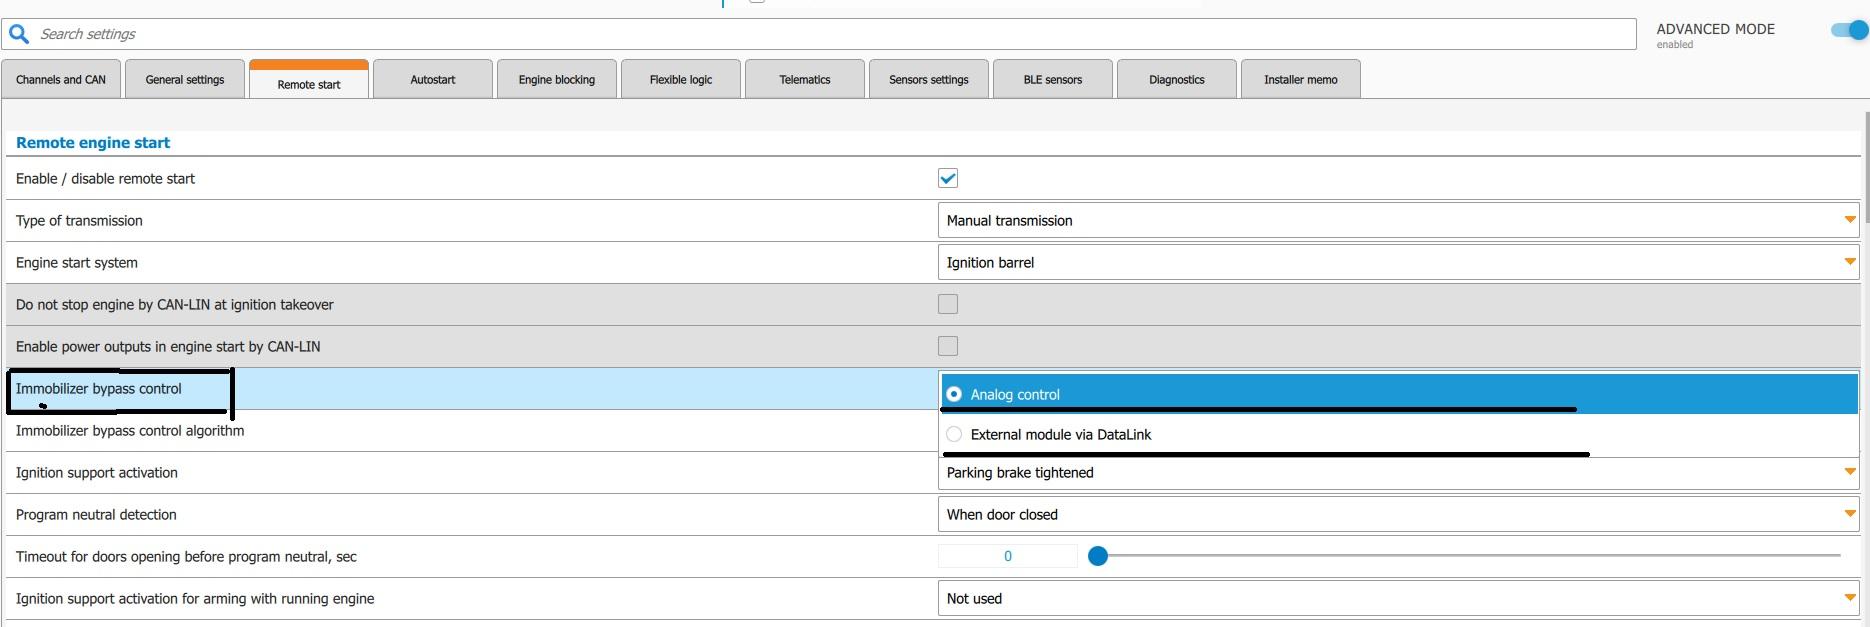Click the timeout seconds value box

(1007, 556)
